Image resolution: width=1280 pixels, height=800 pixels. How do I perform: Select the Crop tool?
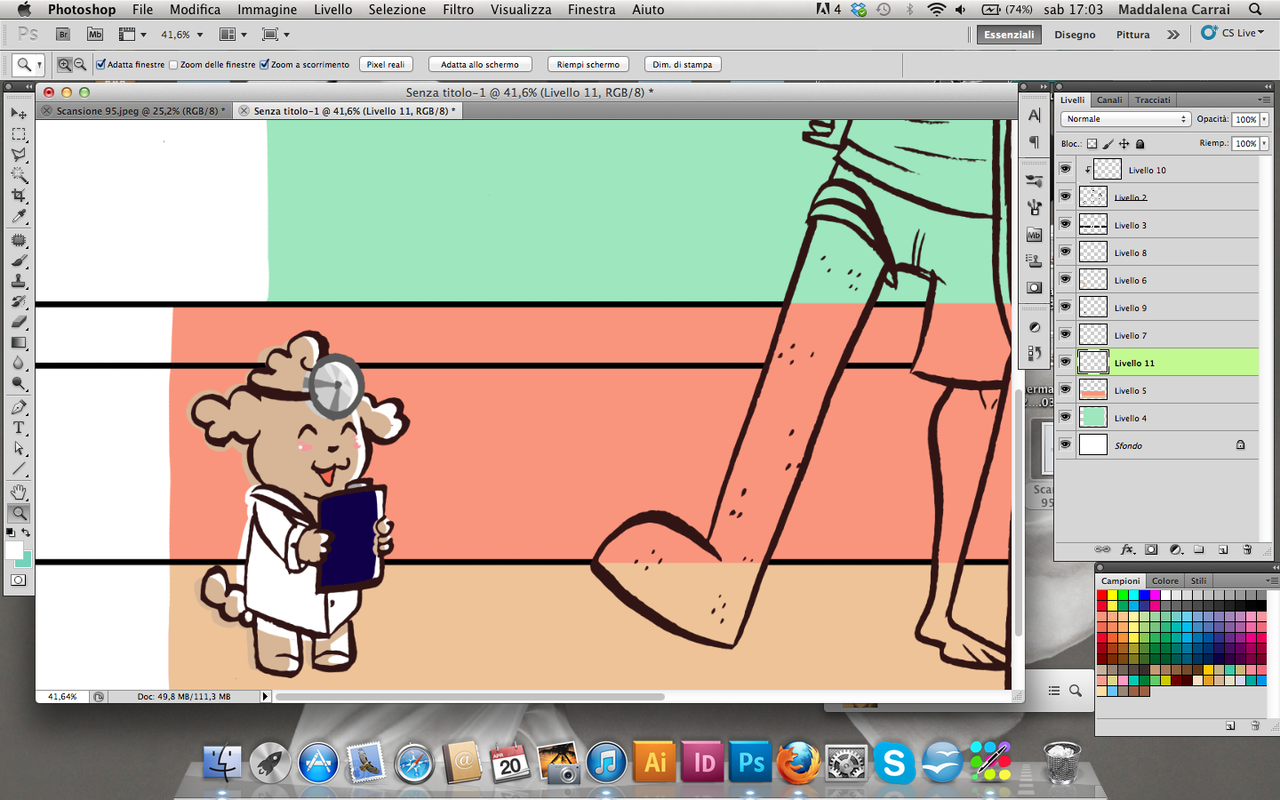(x=19, y=196)
